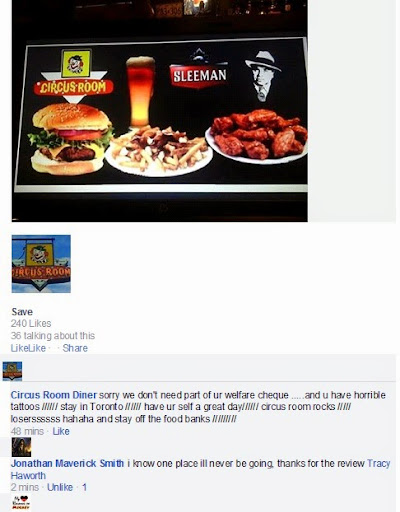This screenshot has width=400, height=512.
Task: Like the Circus Room Diner comment
Action: point(61,431)
